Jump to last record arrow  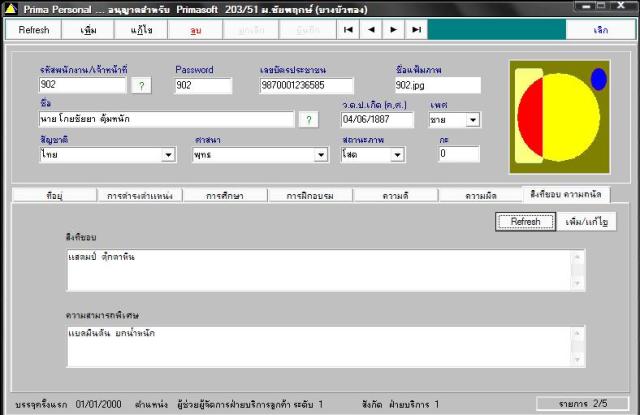pyautogui.click(x=416, y=30)
